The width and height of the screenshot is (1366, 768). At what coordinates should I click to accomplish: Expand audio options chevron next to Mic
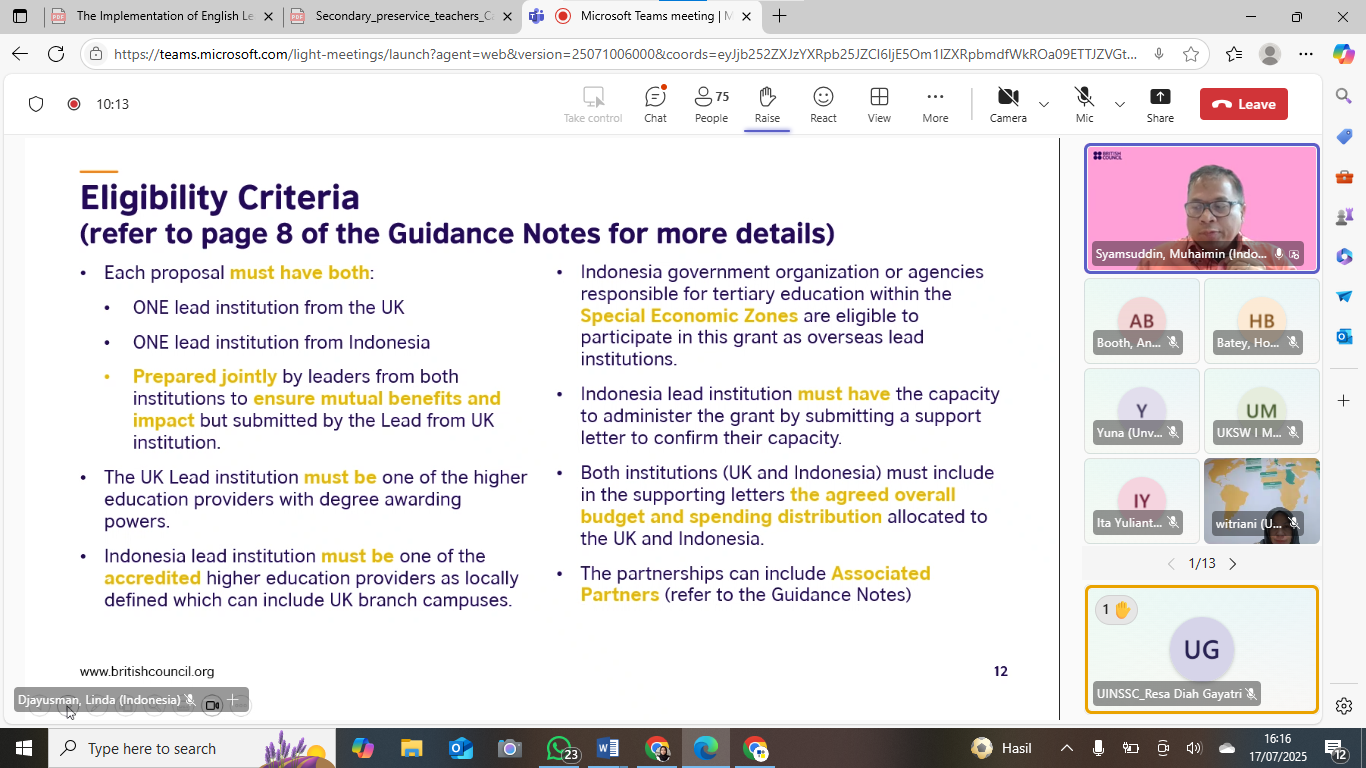point(1120,104)
